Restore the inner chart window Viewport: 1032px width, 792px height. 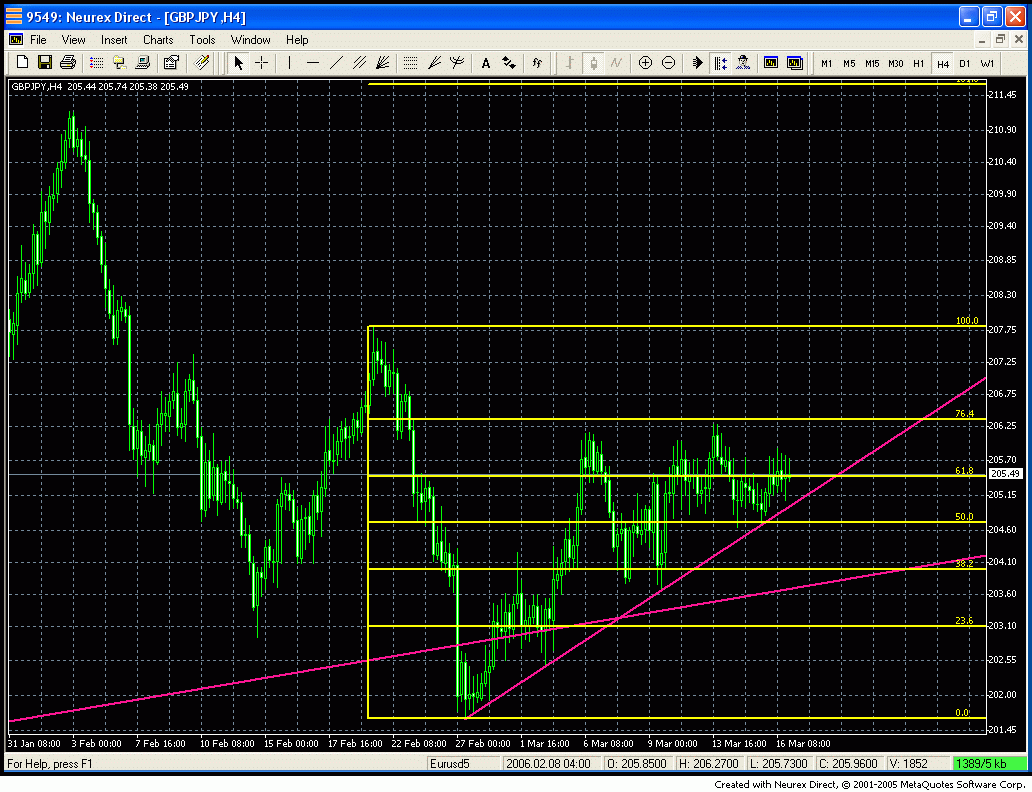pyautogui.click(x=1000, y=40)
